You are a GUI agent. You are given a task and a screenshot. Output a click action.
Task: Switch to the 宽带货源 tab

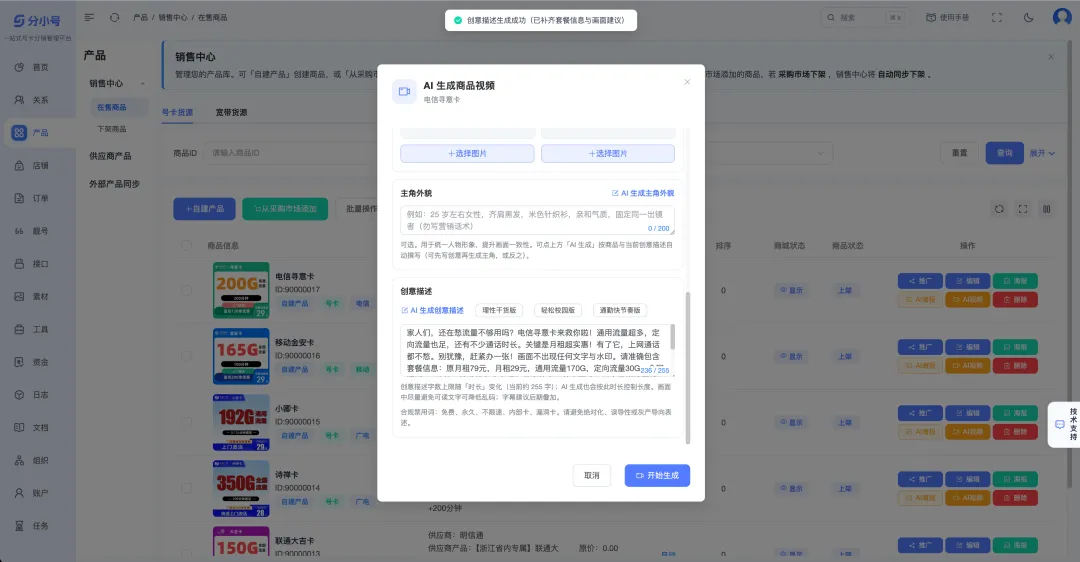pyautogui.click(x=231, y=112)
